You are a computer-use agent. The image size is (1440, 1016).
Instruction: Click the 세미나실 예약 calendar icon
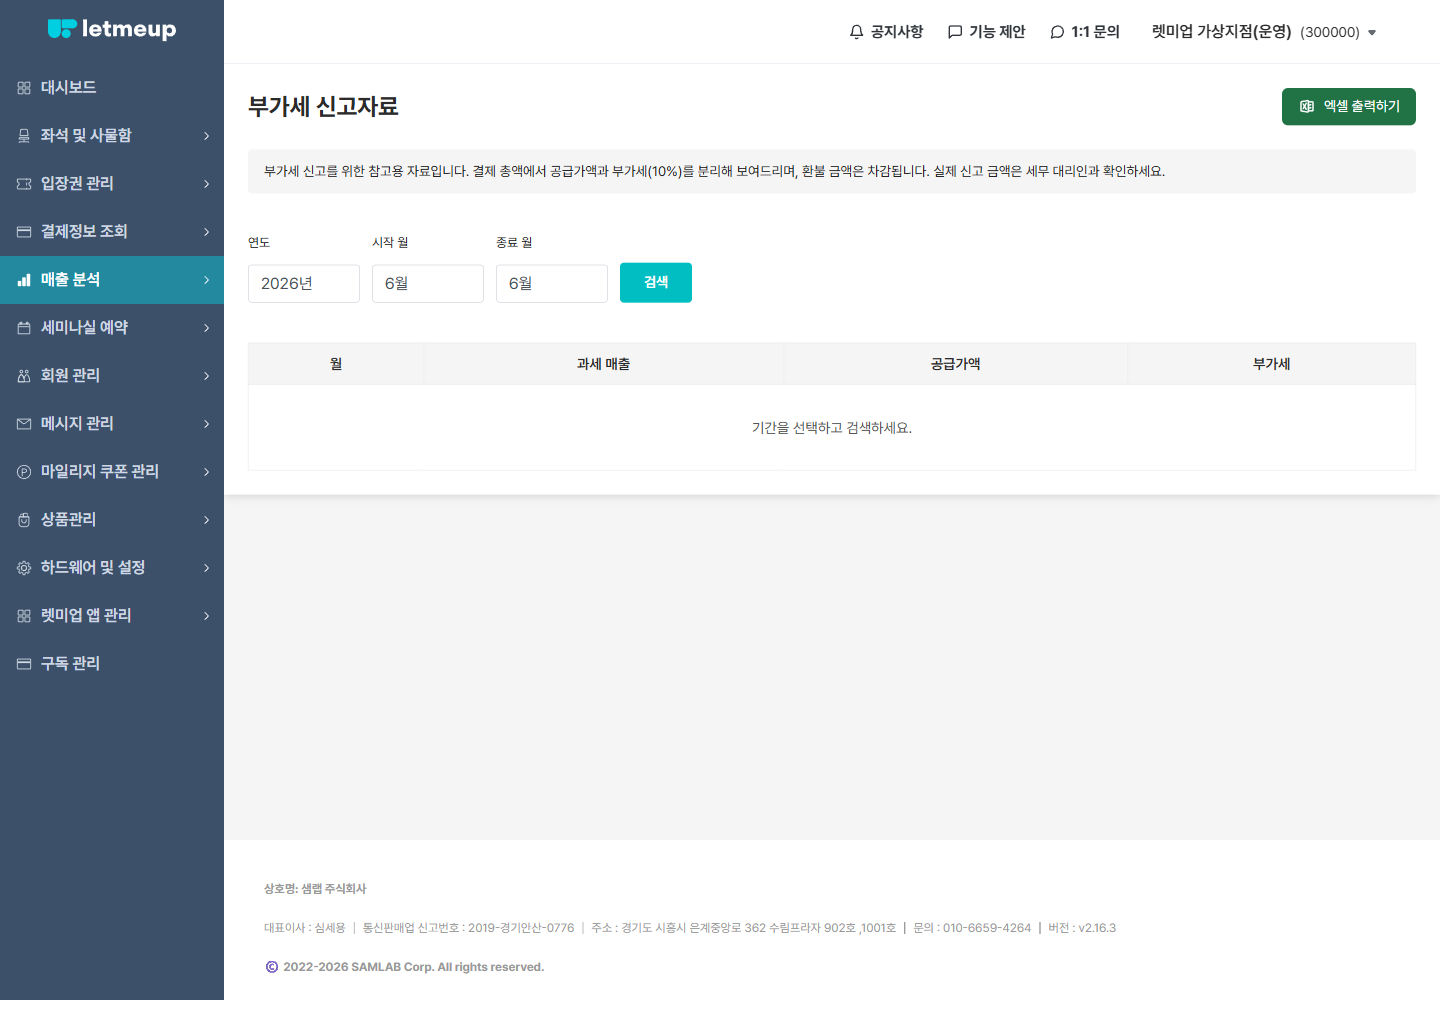coord(24,328)
